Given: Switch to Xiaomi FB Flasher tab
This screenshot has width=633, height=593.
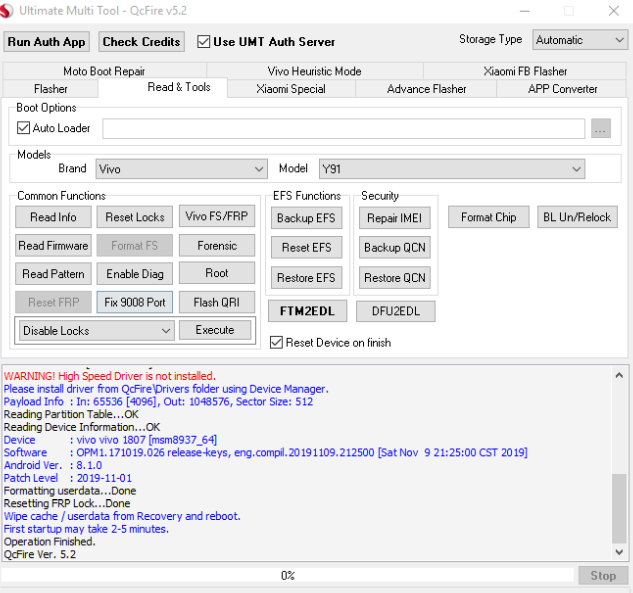Looking at the screenshot, I should coord(525,71).
